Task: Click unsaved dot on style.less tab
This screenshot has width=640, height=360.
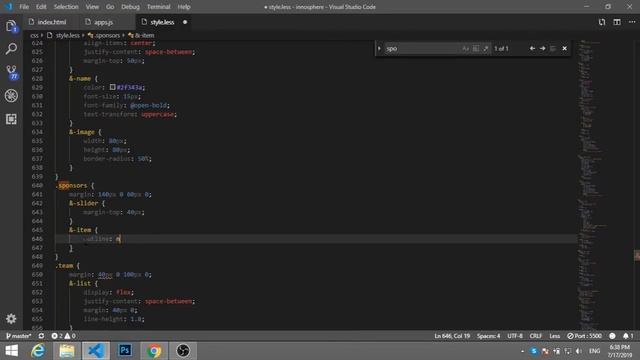Action: (x=185, y=22)
